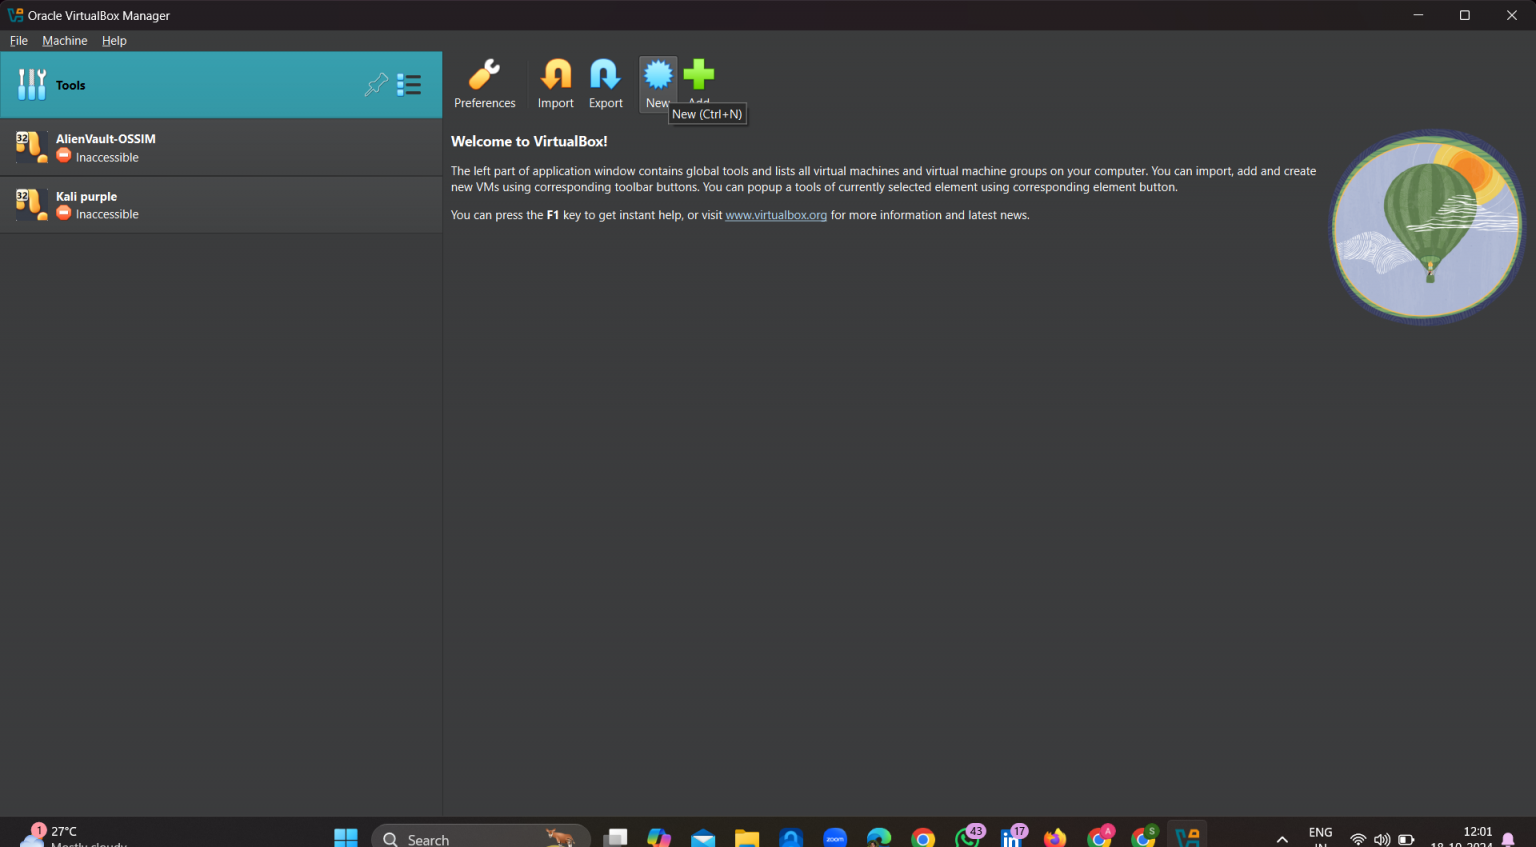Show hidden icons in system tray
Image resolution: width=1536 pixels, height=847 pixels.
click(1281, 838)
